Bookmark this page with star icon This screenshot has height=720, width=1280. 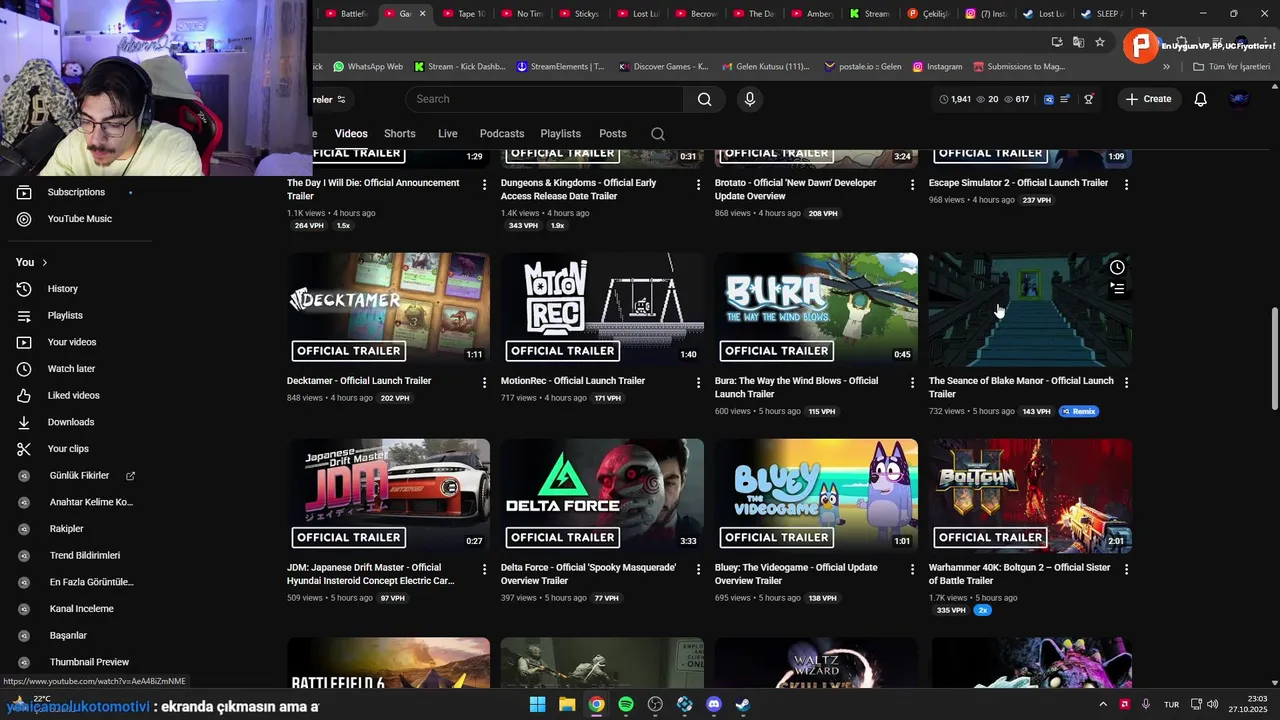point(1100,42)
